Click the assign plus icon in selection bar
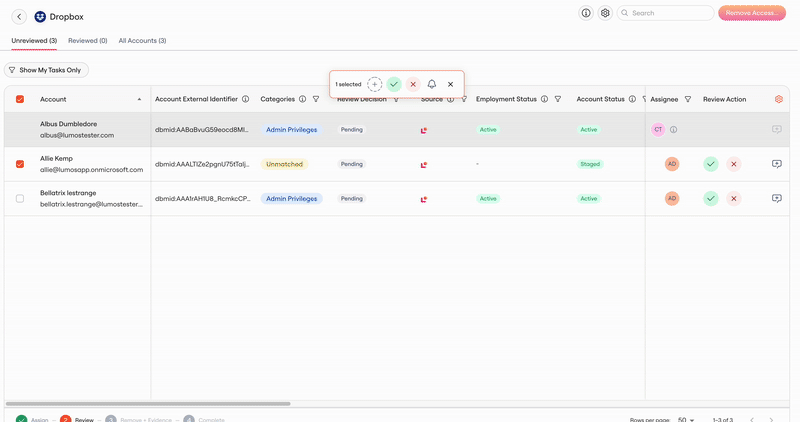This screenshot has height=422, width=800. coord(374,84)
